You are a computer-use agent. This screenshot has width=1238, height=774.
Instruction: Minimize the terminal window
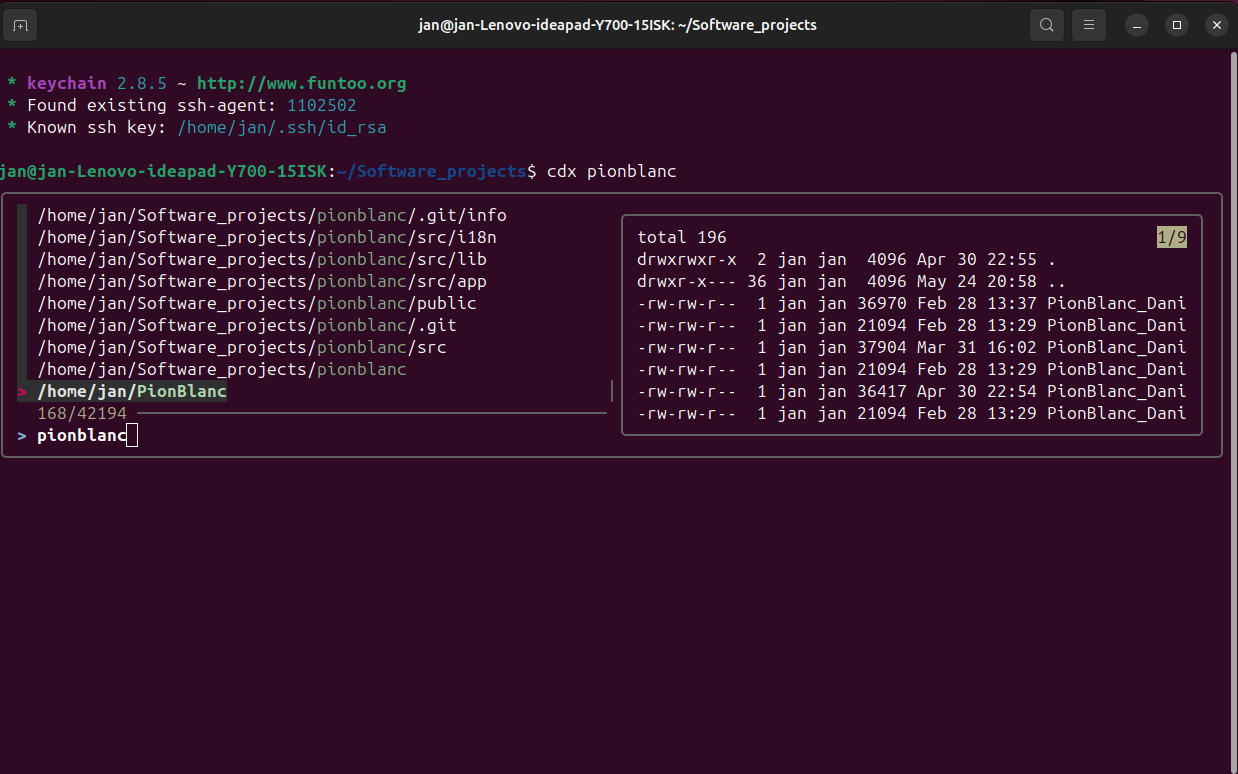(x=1137, y=25)
